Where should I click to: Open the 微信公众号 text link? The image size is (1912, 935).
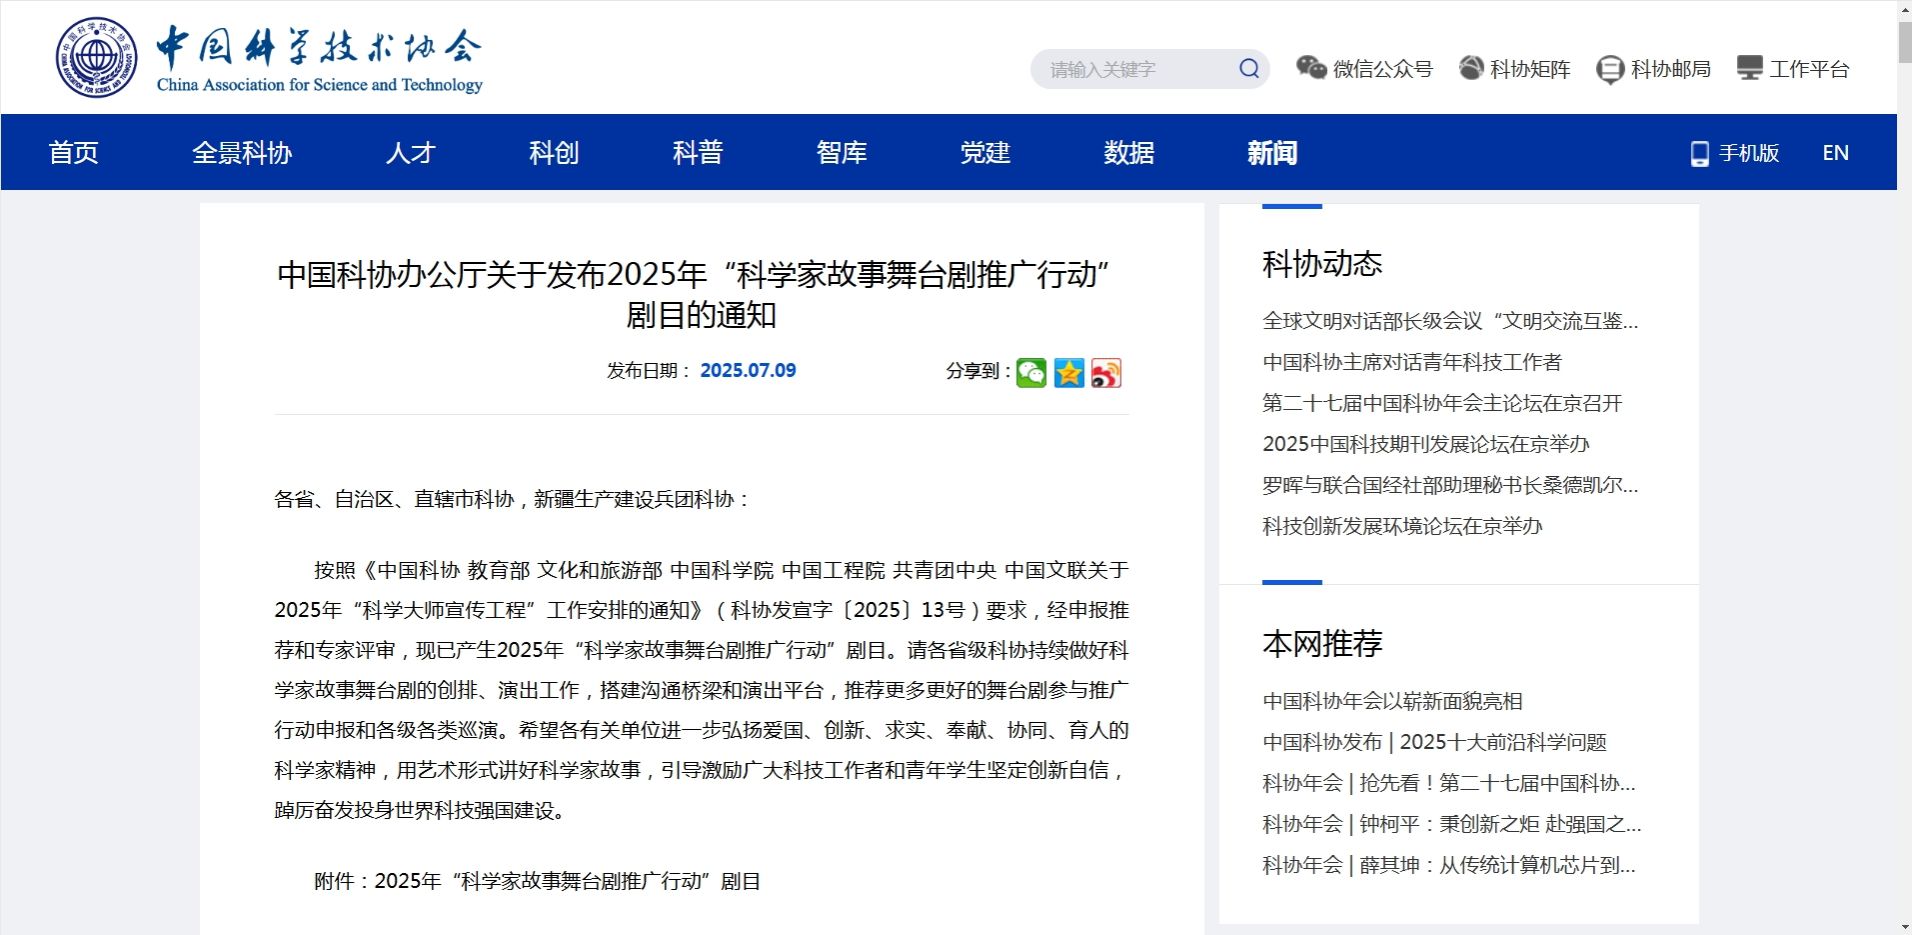point(1383,69)
